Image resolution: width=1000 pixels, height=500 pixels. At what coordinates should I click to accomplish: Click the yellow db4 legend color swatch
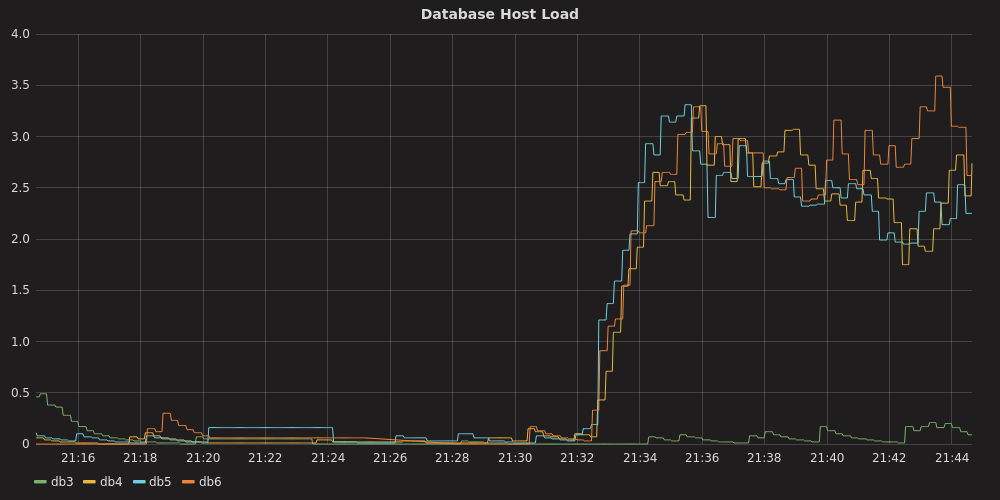coord(89,482)
